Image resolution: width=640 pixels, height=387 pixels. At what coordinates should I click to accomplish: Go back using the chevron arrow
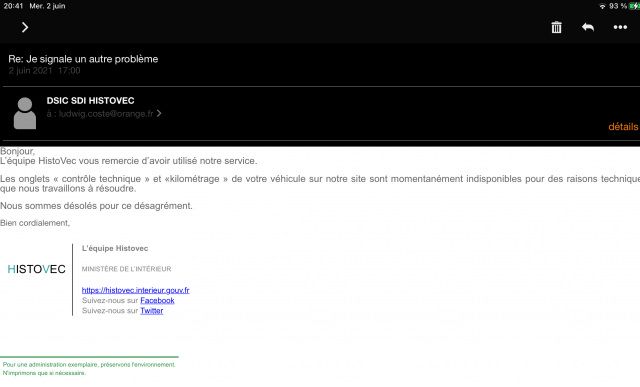(25, 27)
